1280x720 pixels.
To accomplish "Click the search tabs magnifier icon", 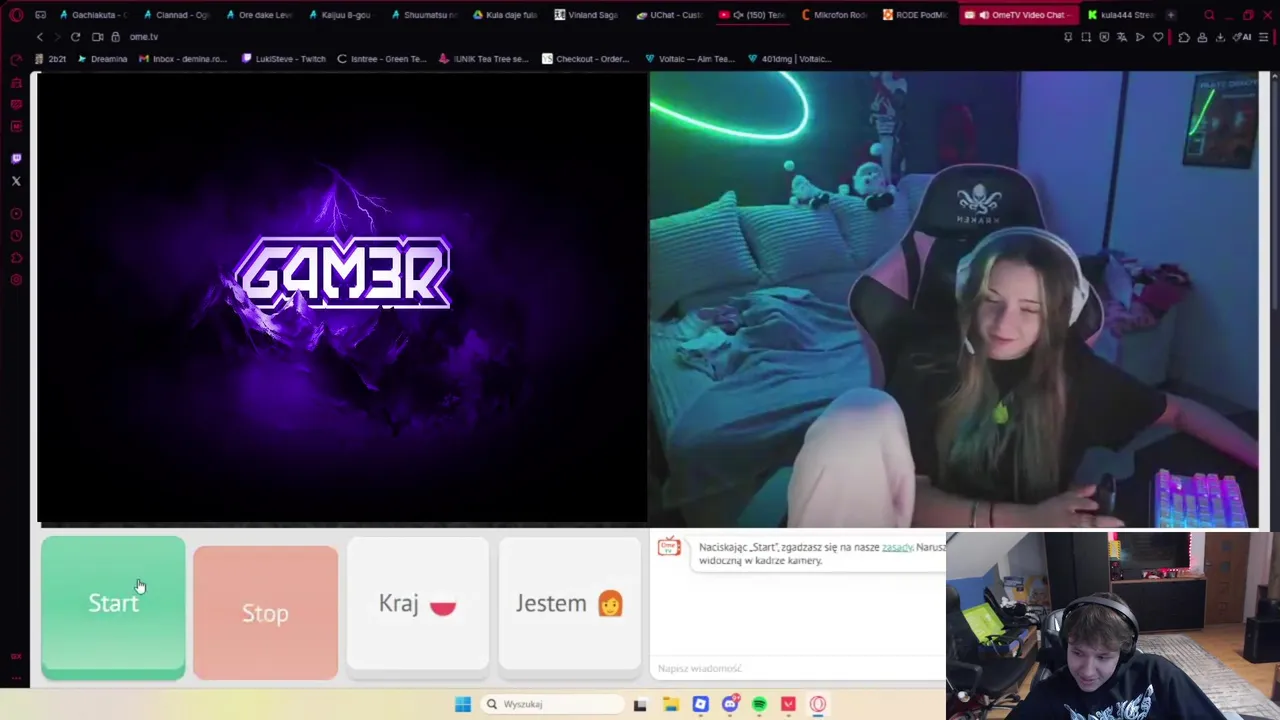I will tap(1209, 15).
